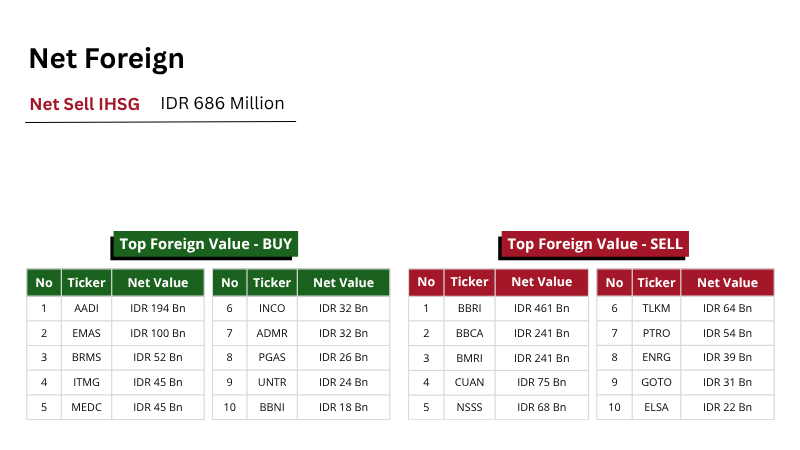Click the IDR 686 Million value
This screenshot has height=450, width=800.
pos(222,104)
